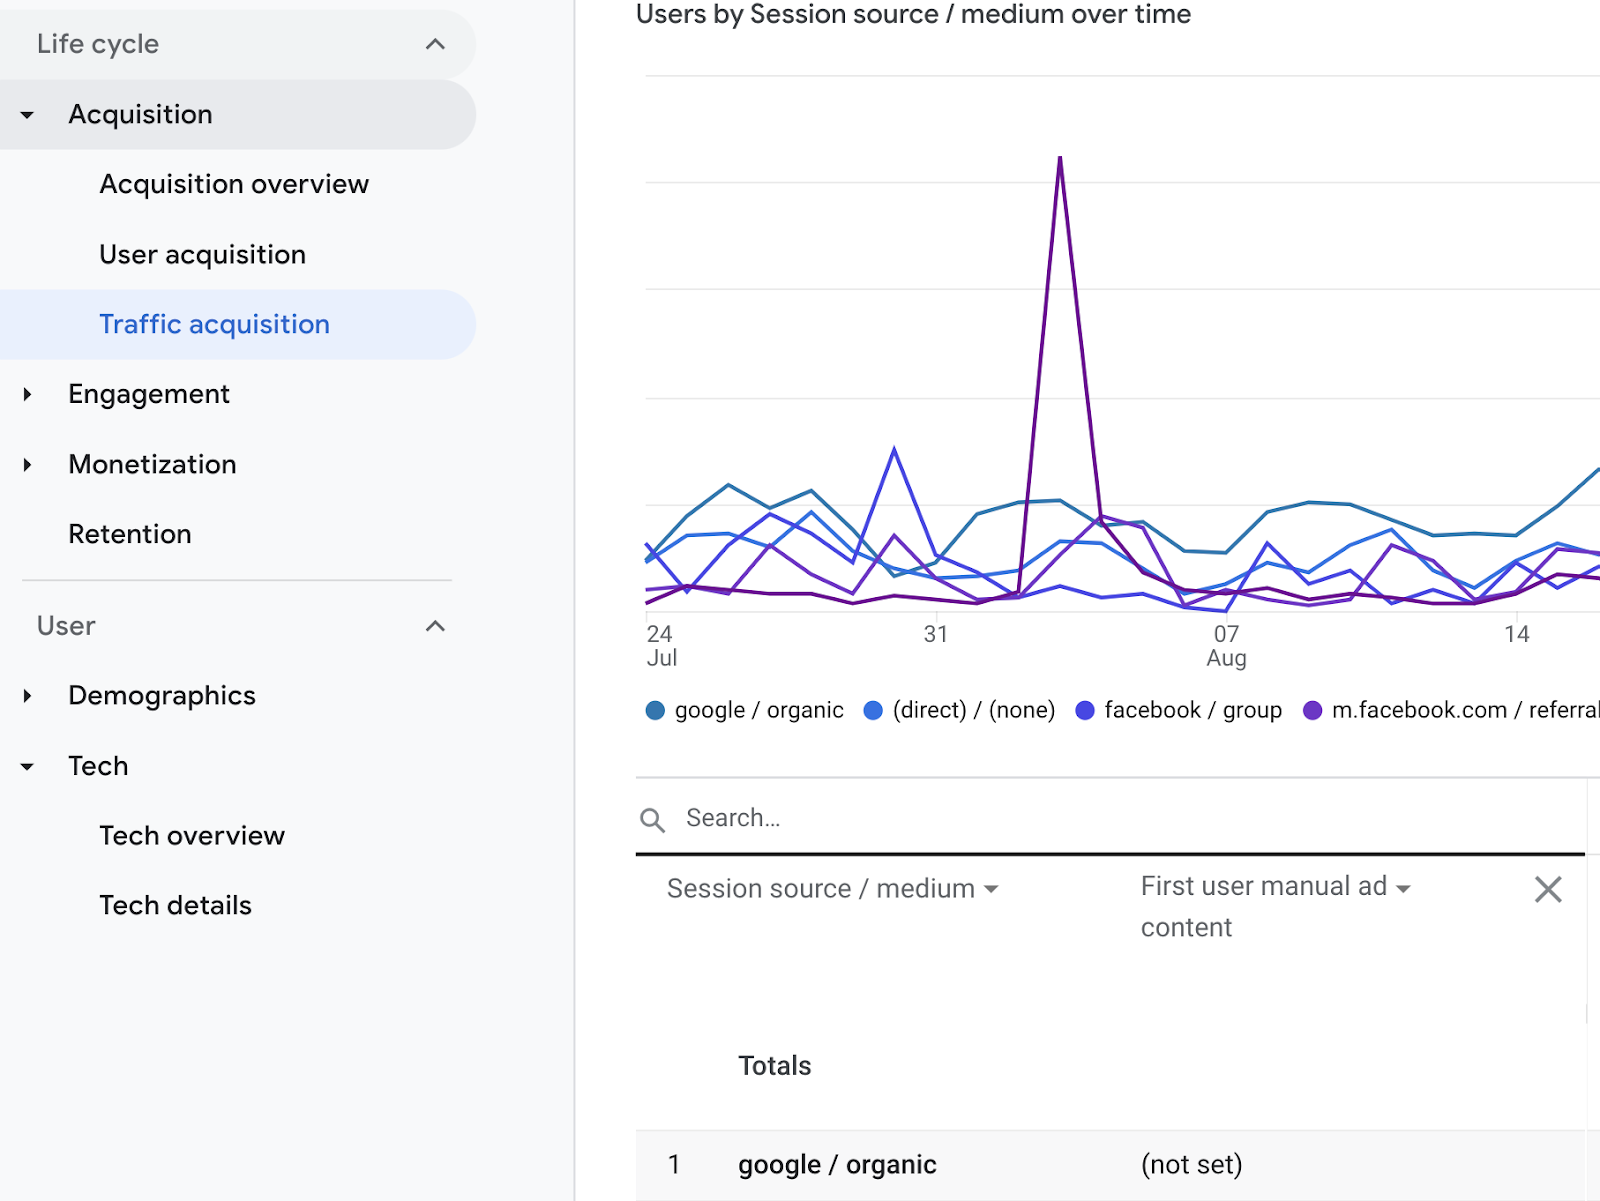Go to Retention report
Image resolution: width=1600 pixels, height=1201 pixels.
[130, 534]
